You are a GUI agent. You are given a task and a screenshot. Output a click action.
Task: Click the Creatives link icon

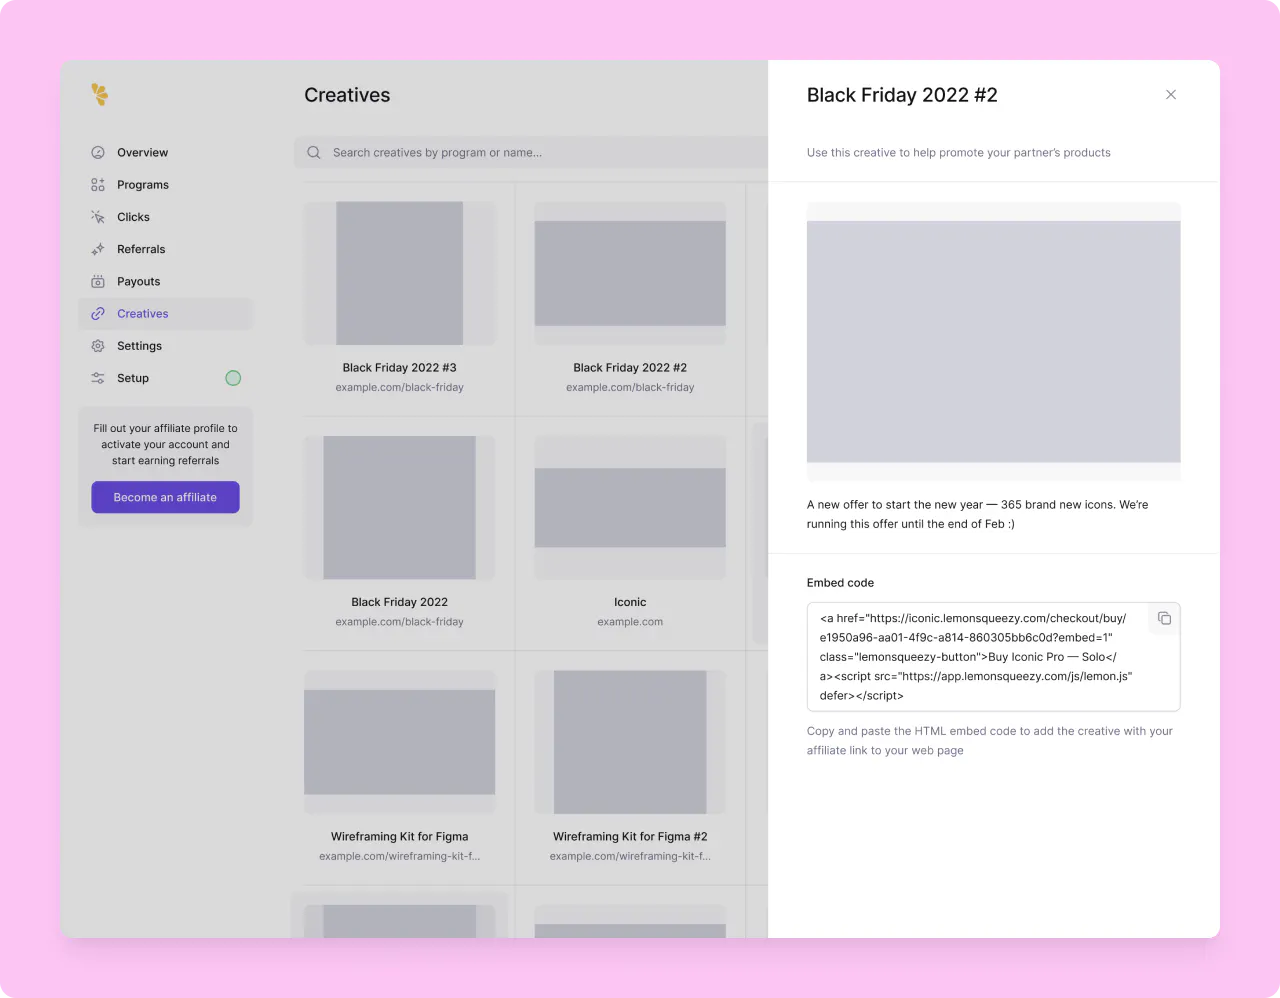pos(98,314)
